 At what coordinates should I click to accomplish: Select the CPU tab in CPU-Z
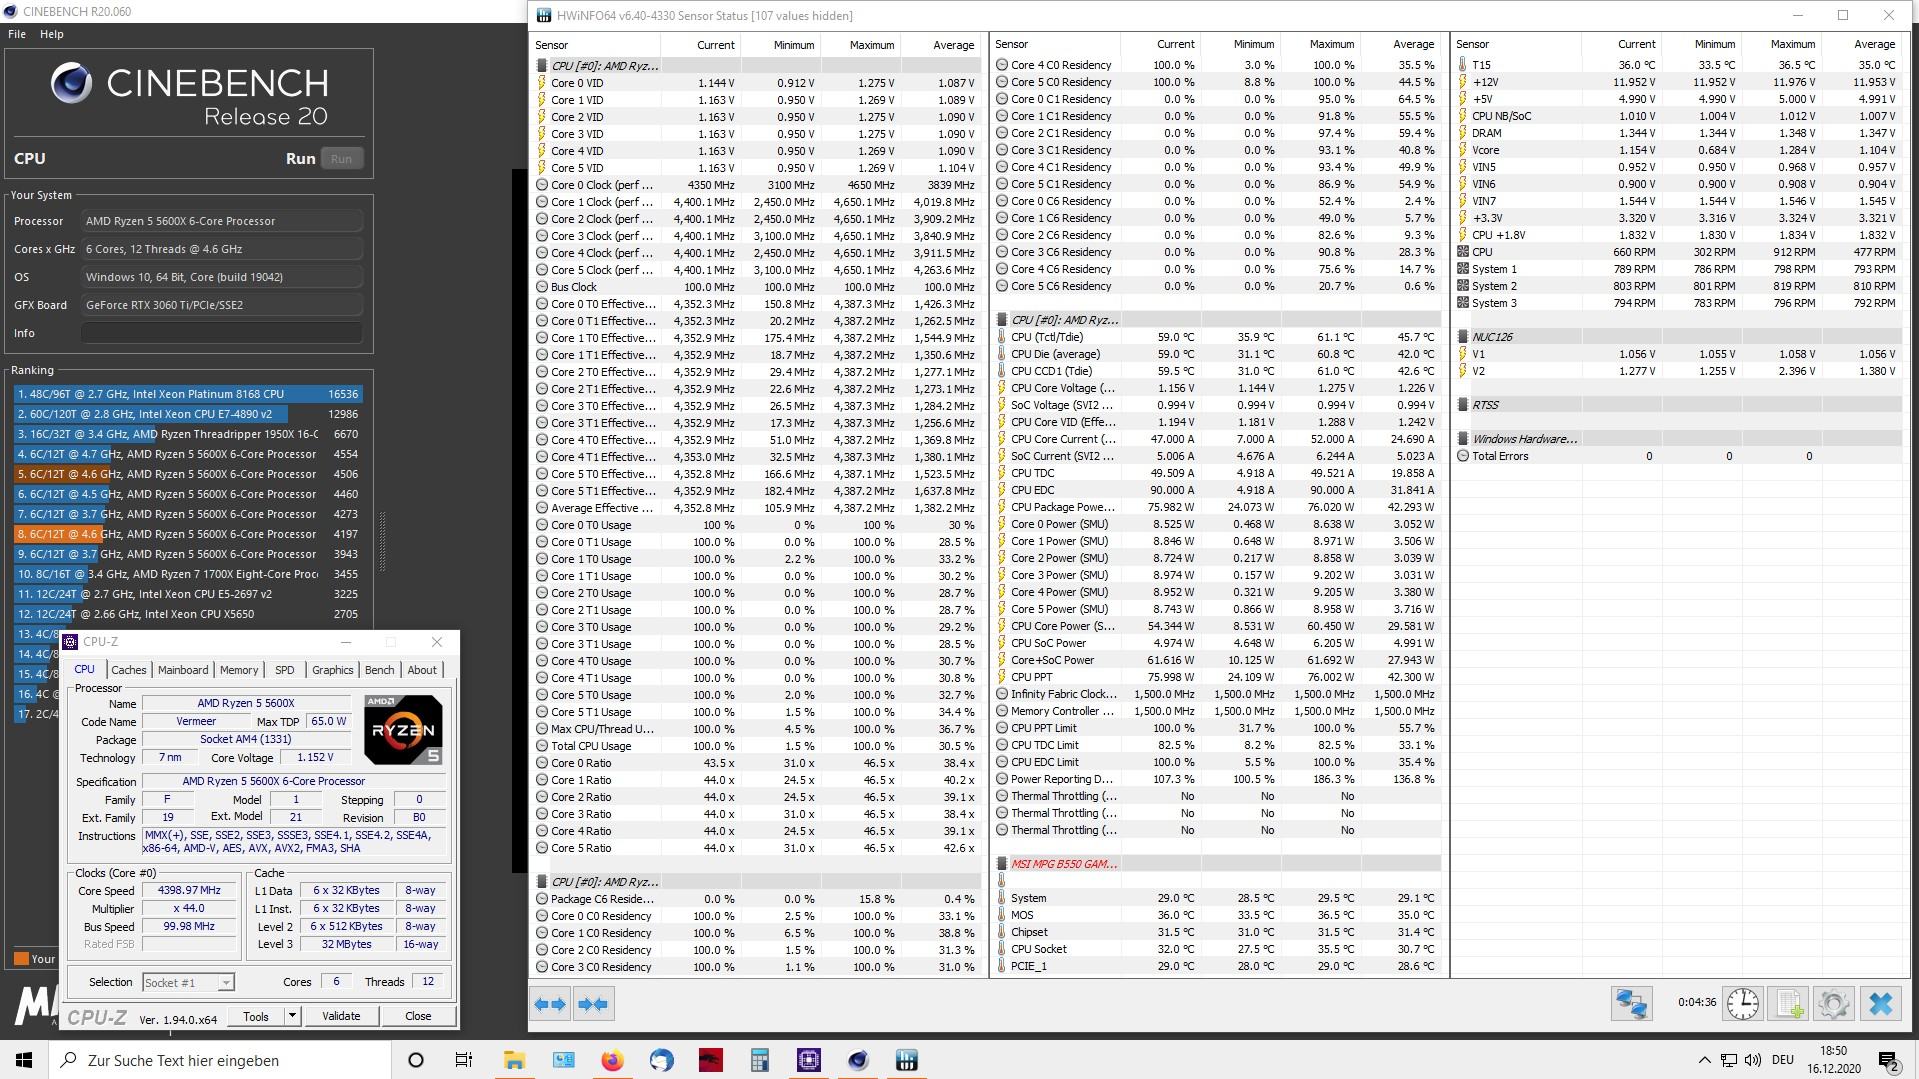point(85,669)
